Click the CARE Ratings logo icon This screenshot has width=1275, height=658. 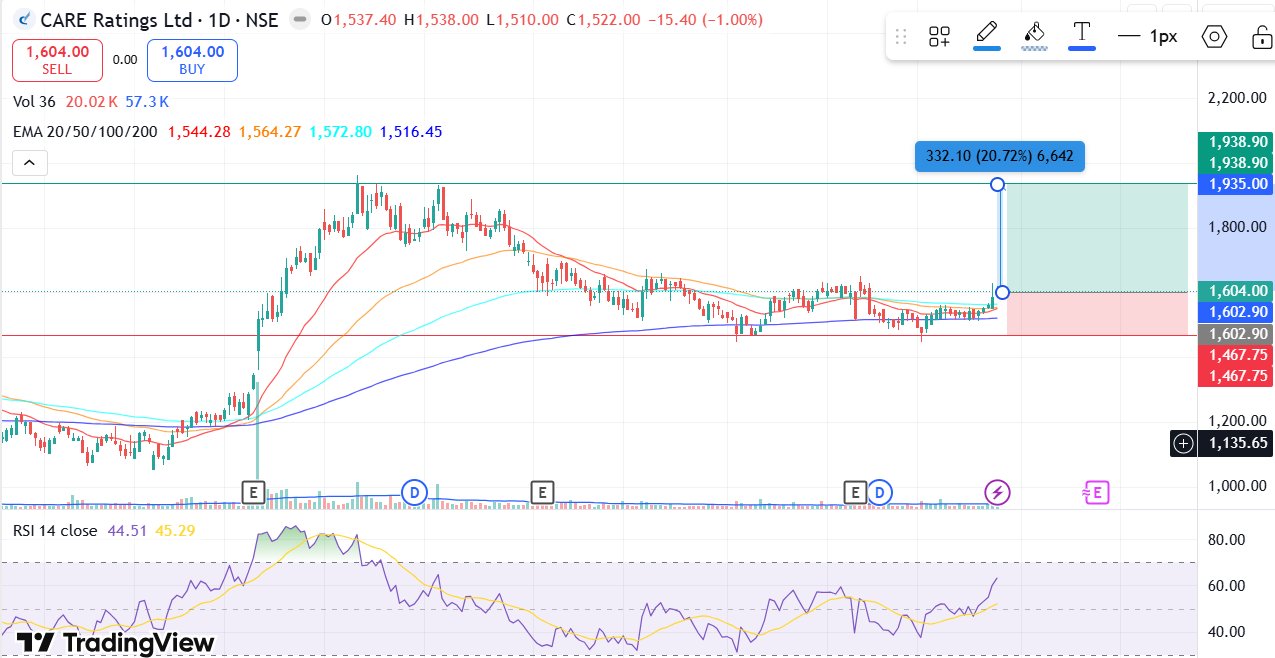tap(22, 19)
